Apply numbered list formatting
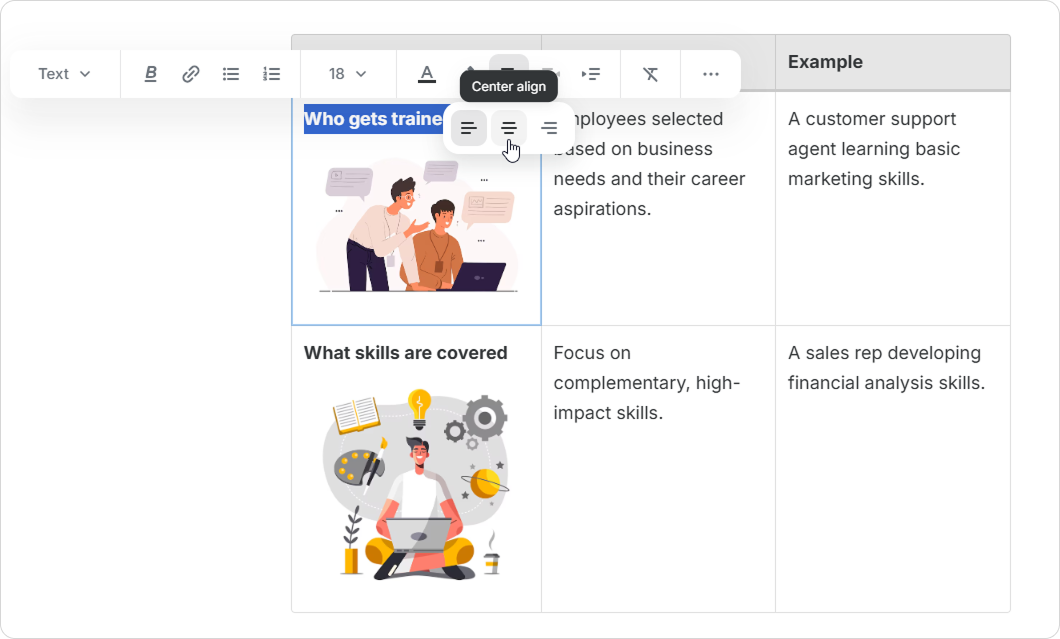This screenshot has width=1060, height=639. [271, 74]
